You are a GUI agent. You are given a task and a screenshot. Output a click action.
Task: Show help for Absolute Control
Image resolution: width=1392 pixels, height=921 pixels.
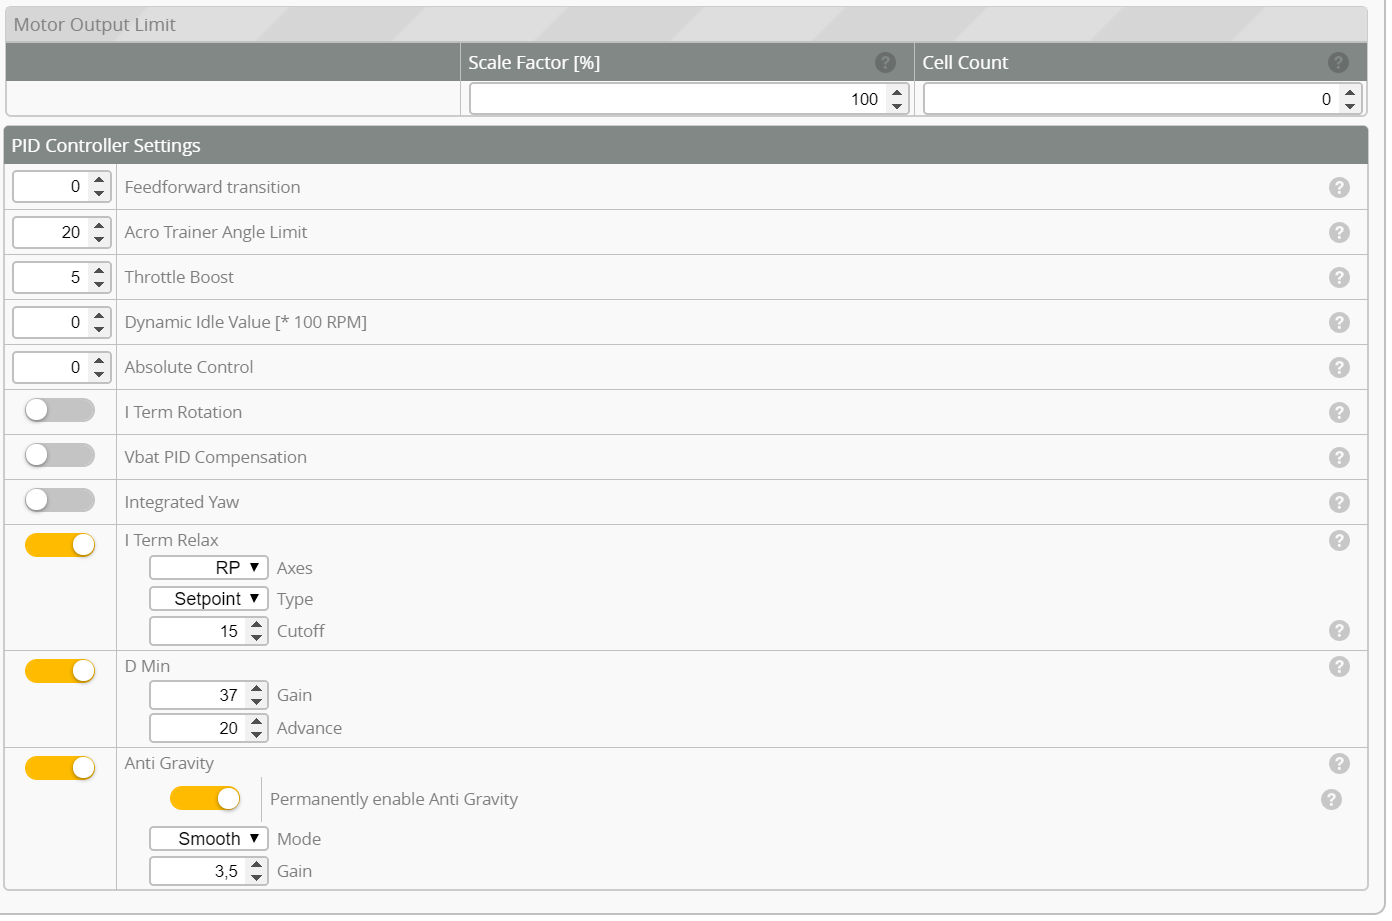tap(1339, 368)
